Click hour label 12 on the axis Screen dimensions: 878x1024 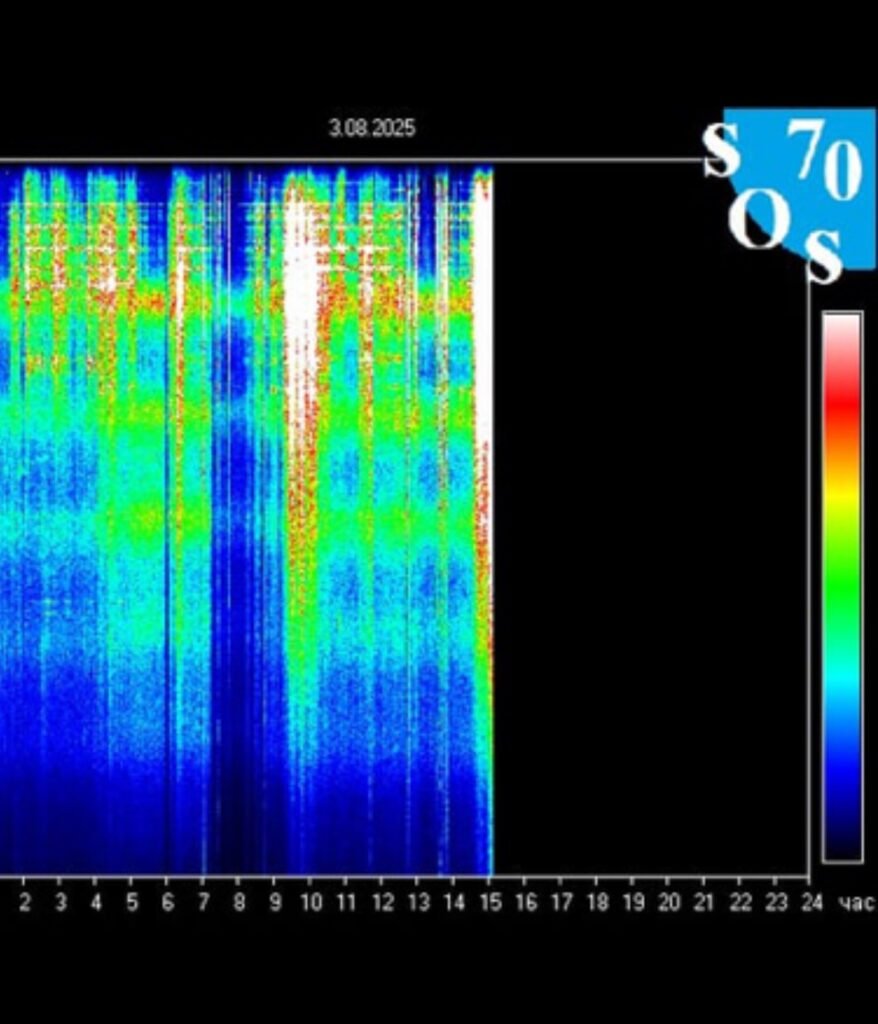click(x=383, y=903)
